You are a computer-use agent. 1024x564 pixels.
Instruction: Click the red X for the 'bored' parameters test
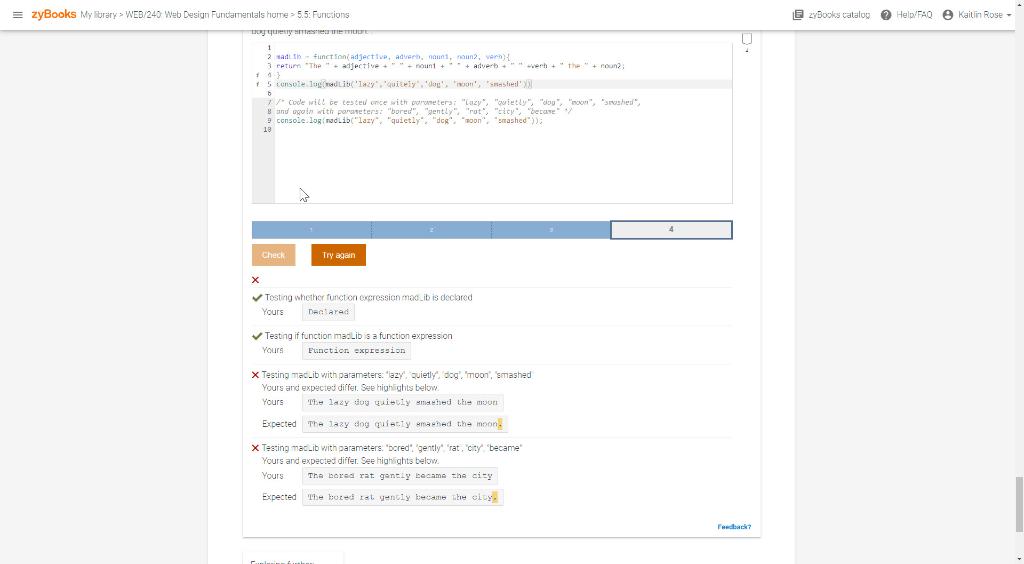(255, 448)
